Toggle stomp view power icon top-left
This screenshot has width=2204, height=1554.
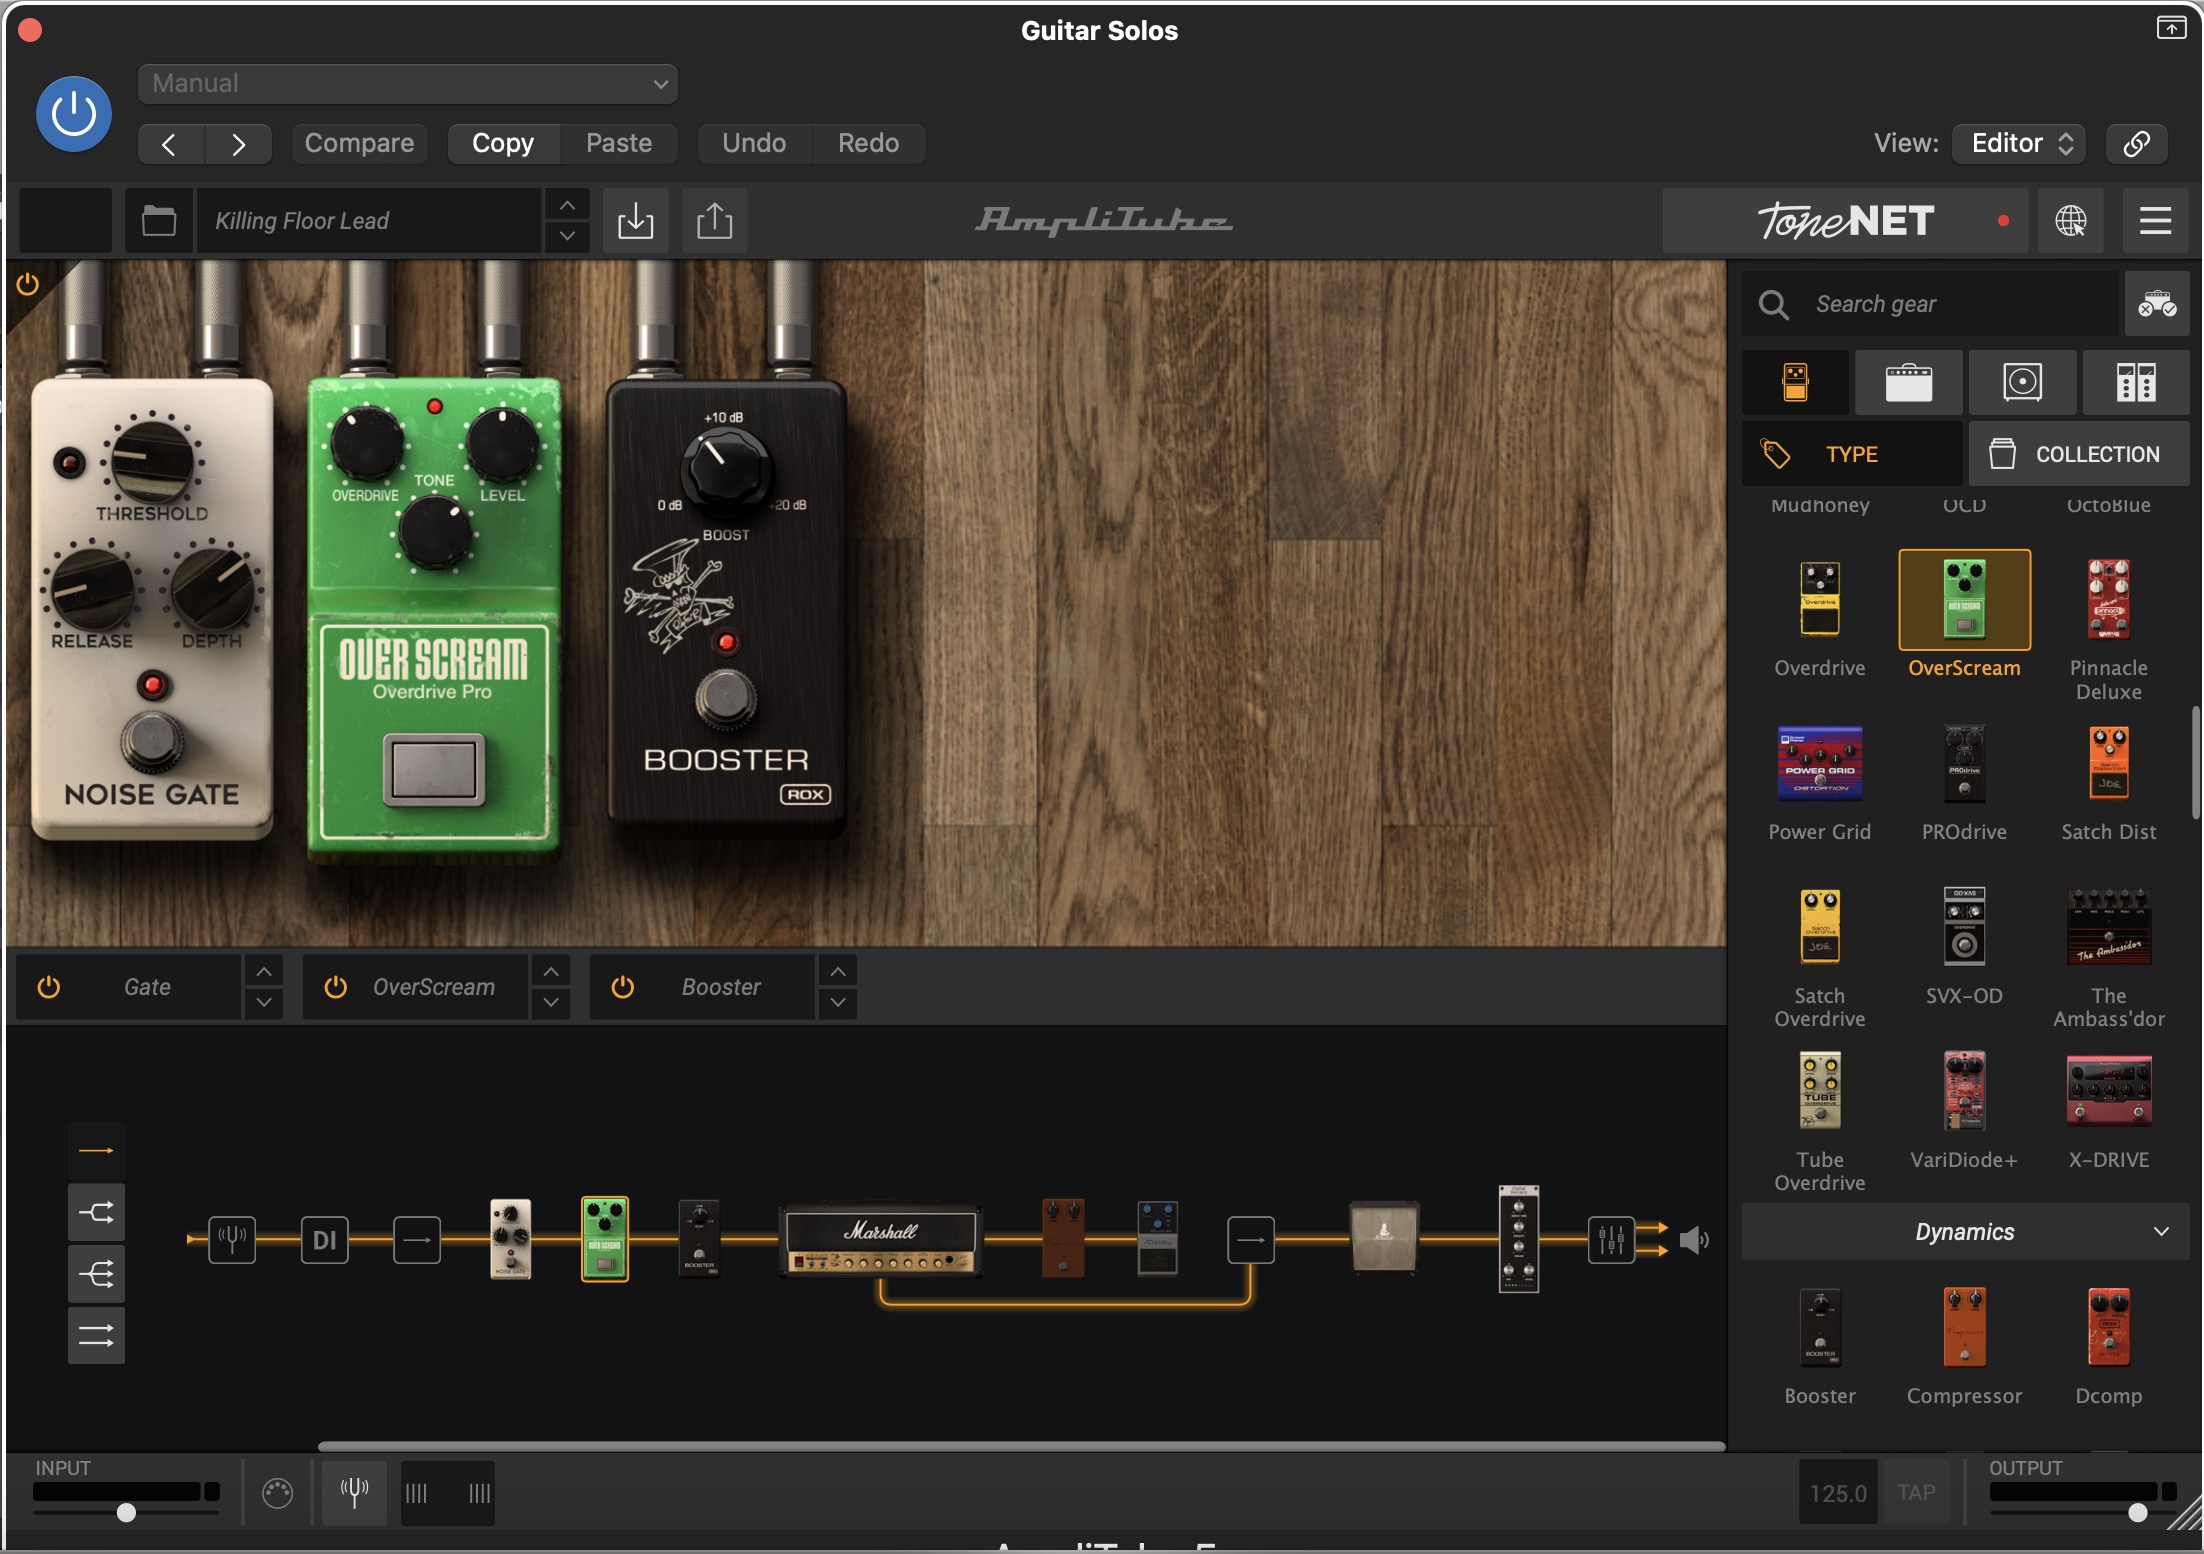click(x=28, y=285)
